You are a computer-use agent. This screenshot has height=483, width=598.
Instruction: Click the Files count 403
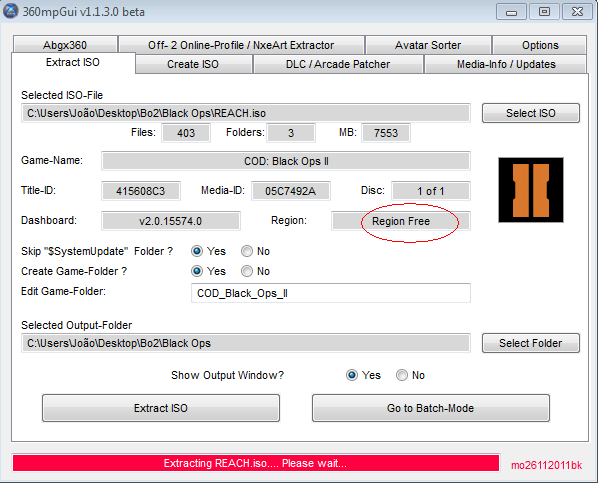(186, 133)
